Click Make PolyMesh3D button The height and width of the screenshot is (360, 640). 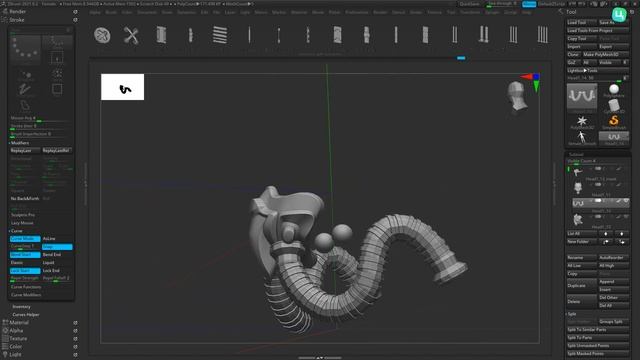tap(606, 54)
